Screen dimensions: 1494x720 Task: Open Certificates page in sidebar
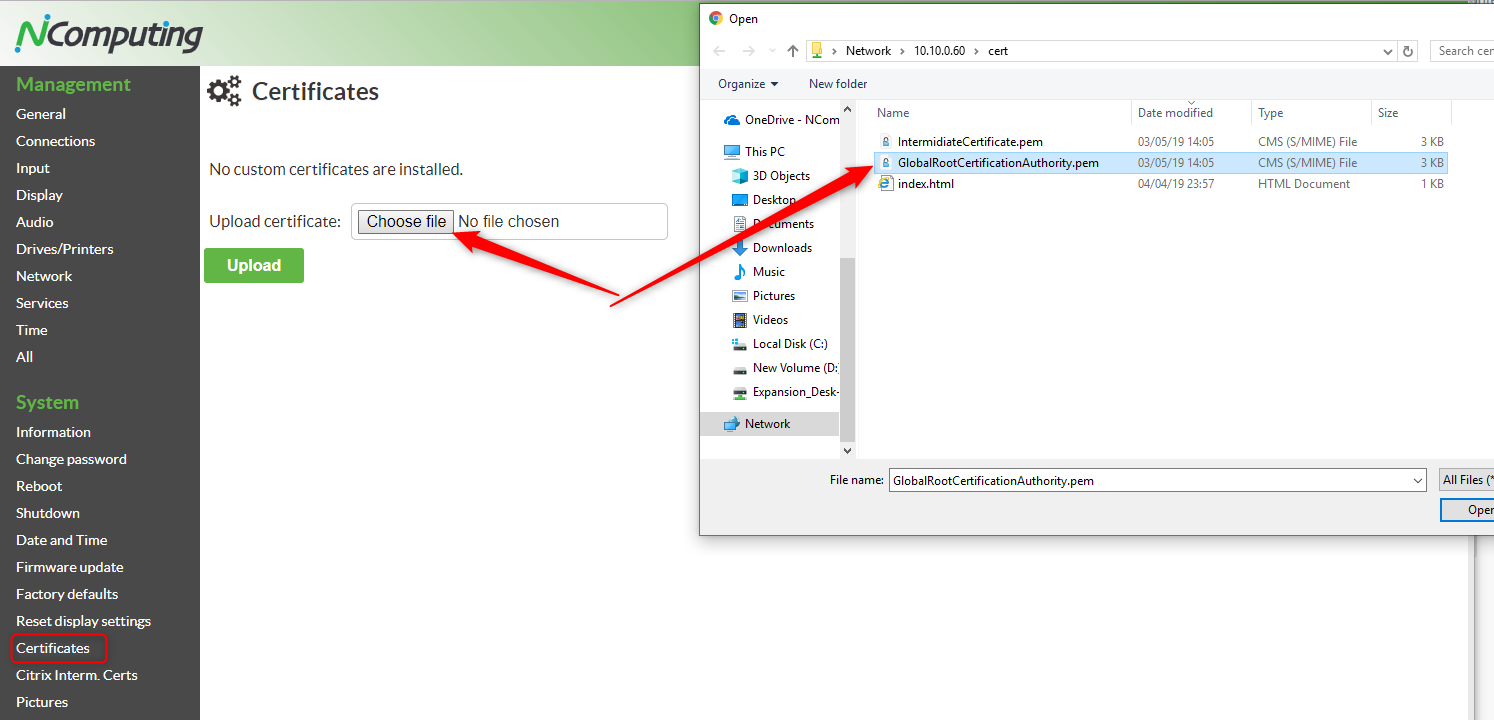pos(53,648)
